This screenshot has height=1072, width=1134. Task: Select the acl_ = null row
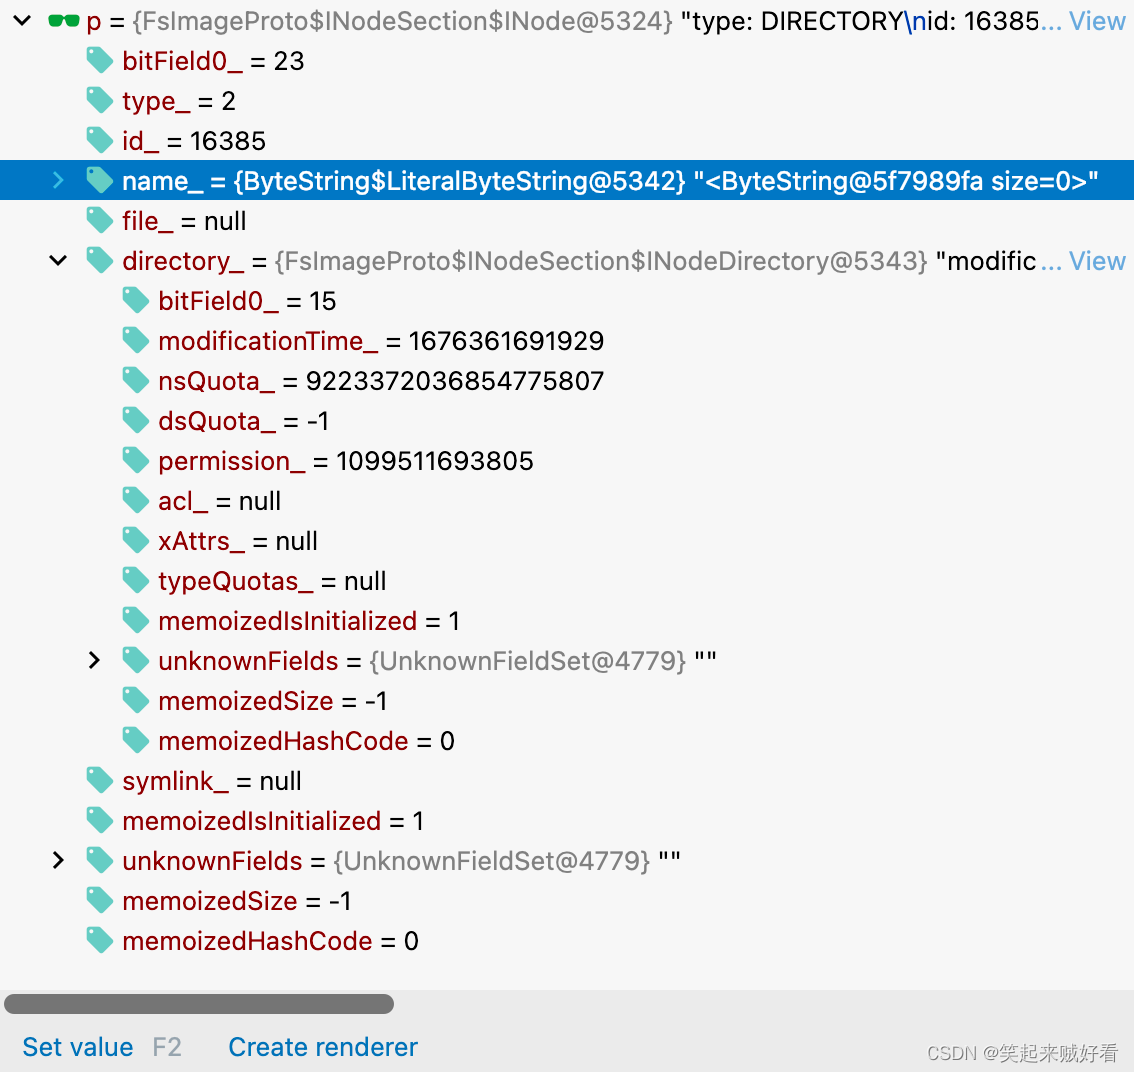coord(567,501)
